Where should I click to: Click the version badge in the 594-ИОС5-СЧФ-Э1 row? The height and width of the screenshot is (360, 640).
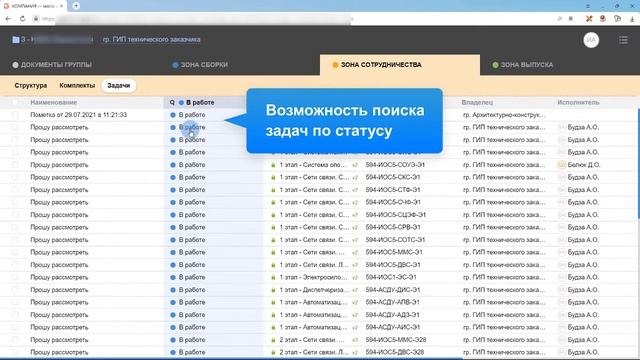point(355,202)
